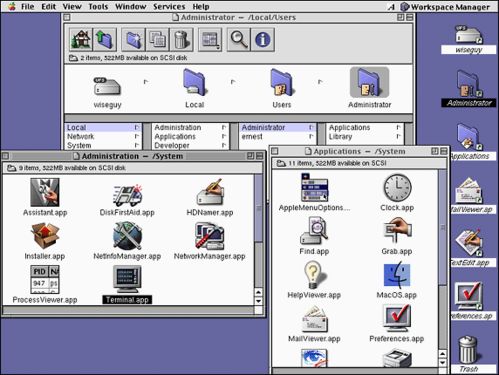
Task: Click the MailViewer icon on desktop shelf
Action: 469,190
